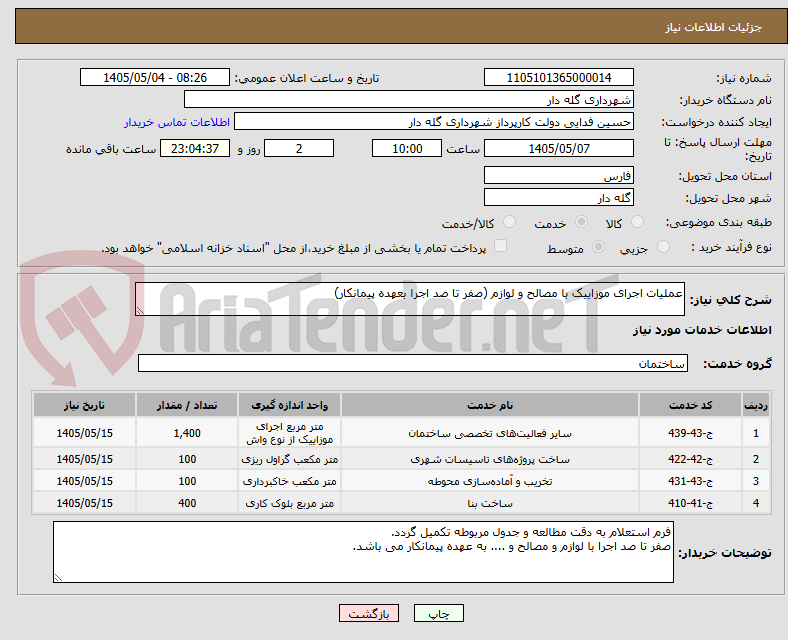Click the واحد اندازه گیری column header
Screen dimensions: 788x640
point(289,405)
